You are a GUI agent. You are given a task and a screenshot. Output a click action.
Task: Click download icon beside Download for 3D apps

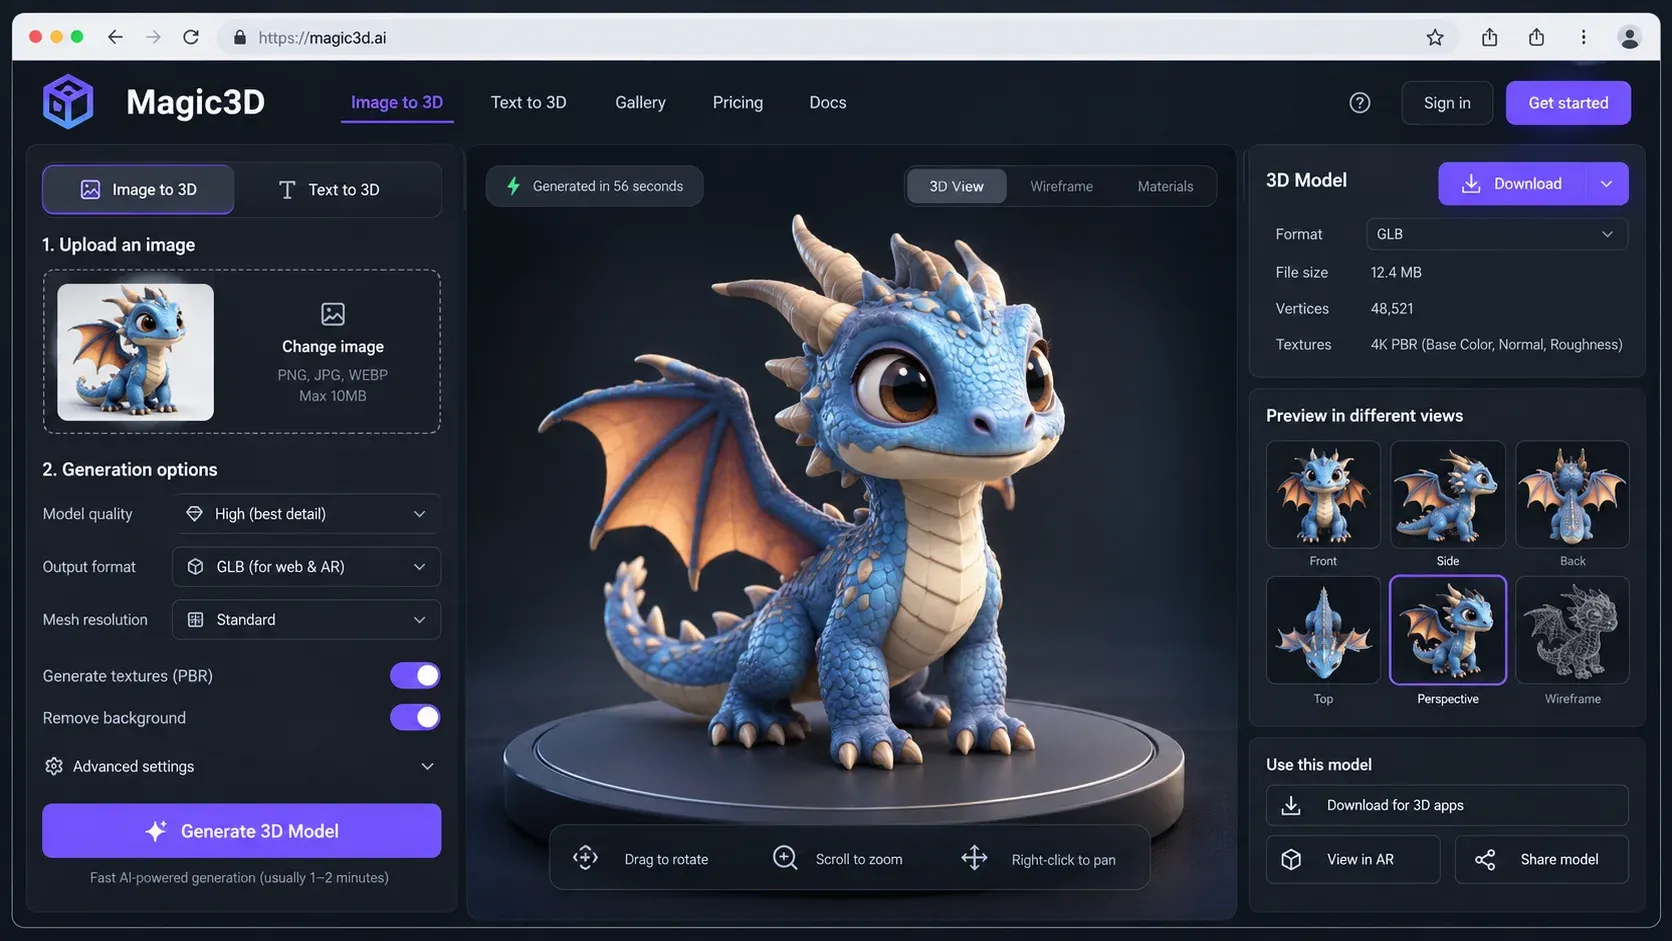pyautogui.click(x=1291, y=805)
